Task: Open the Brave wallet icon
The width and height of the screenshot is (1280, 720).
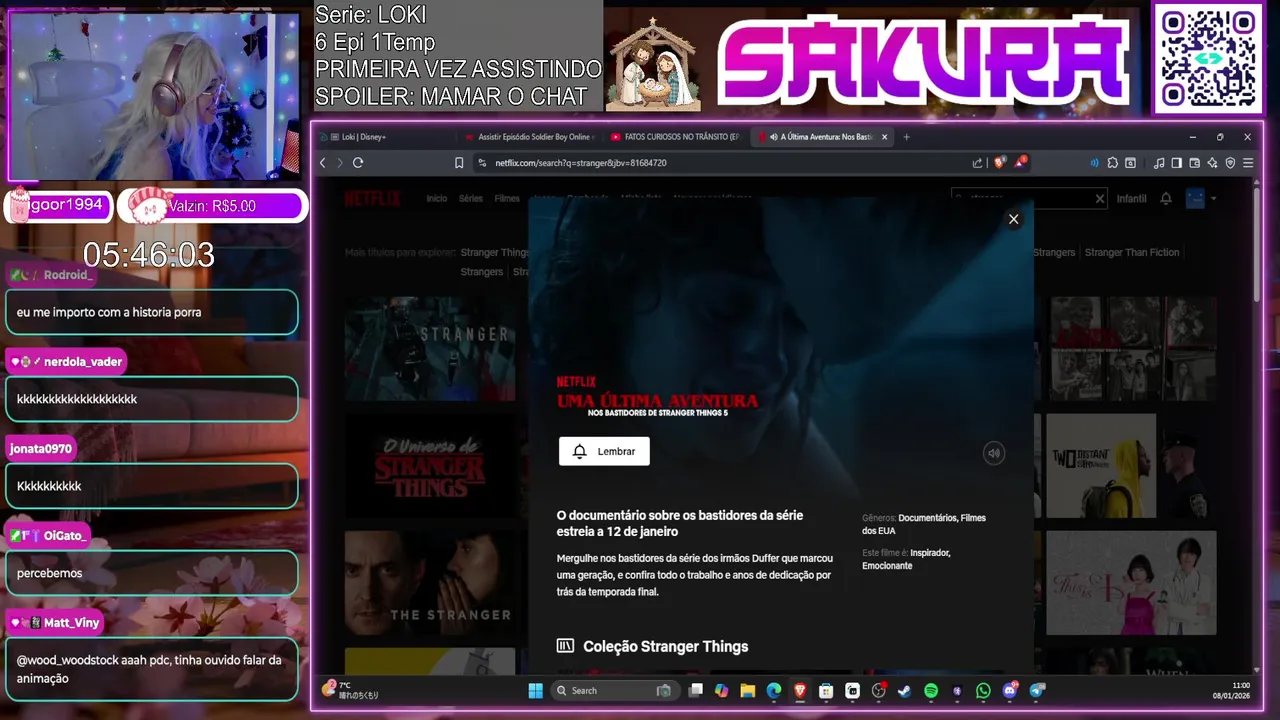Action: tap(1194, 163)
